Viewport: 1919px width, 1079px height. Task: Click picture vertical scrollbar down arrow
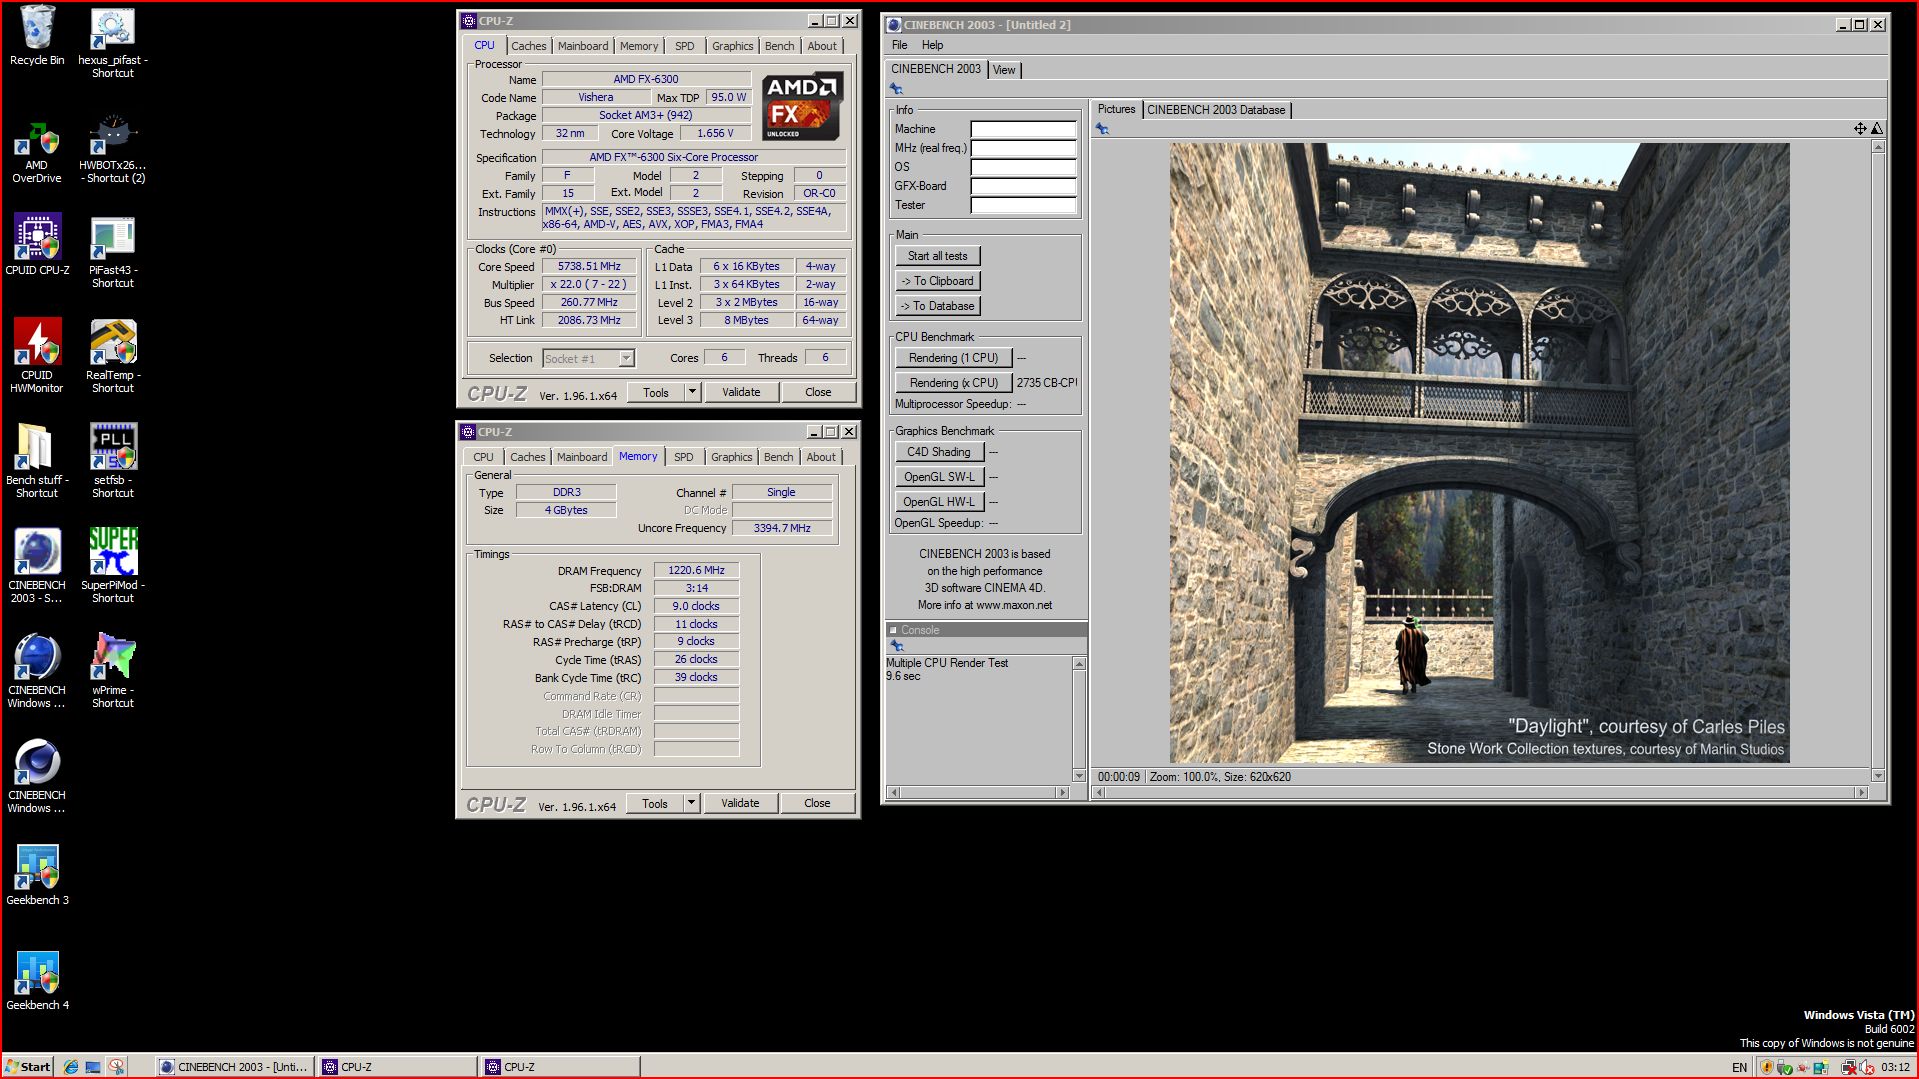(1877, 776)
